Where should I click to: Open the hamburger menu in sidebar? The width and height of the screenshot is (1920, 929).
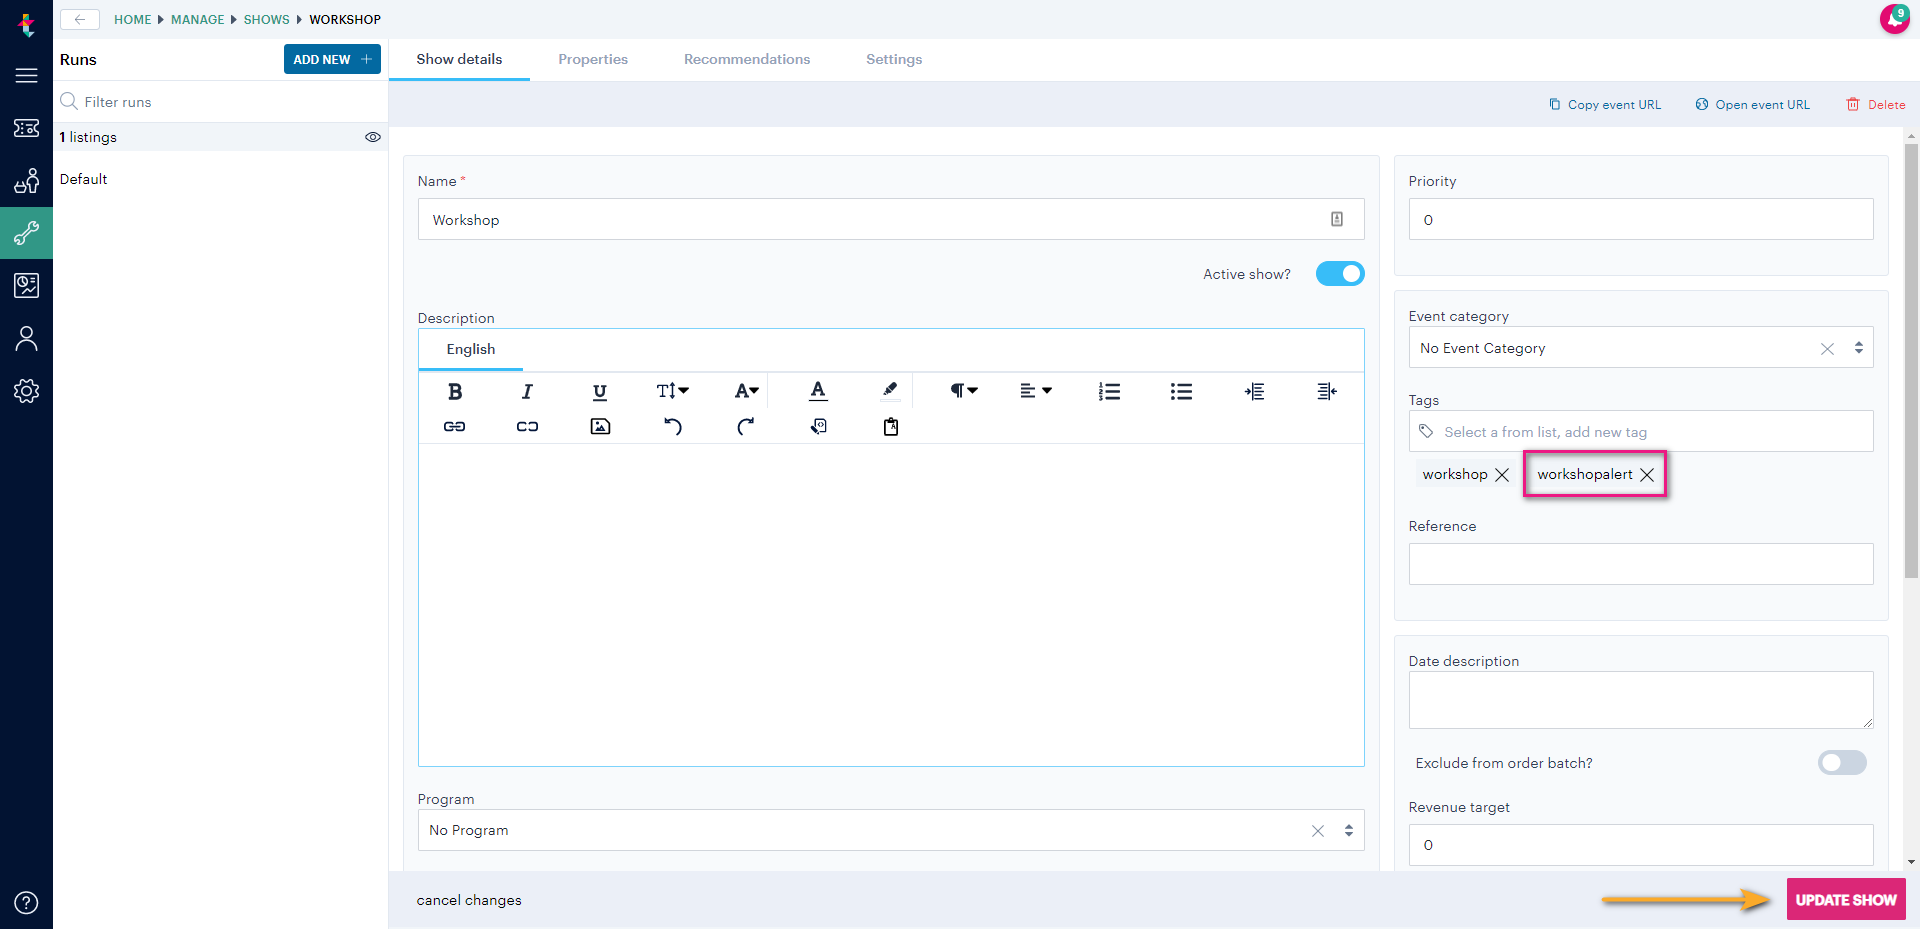pos(27,75)
